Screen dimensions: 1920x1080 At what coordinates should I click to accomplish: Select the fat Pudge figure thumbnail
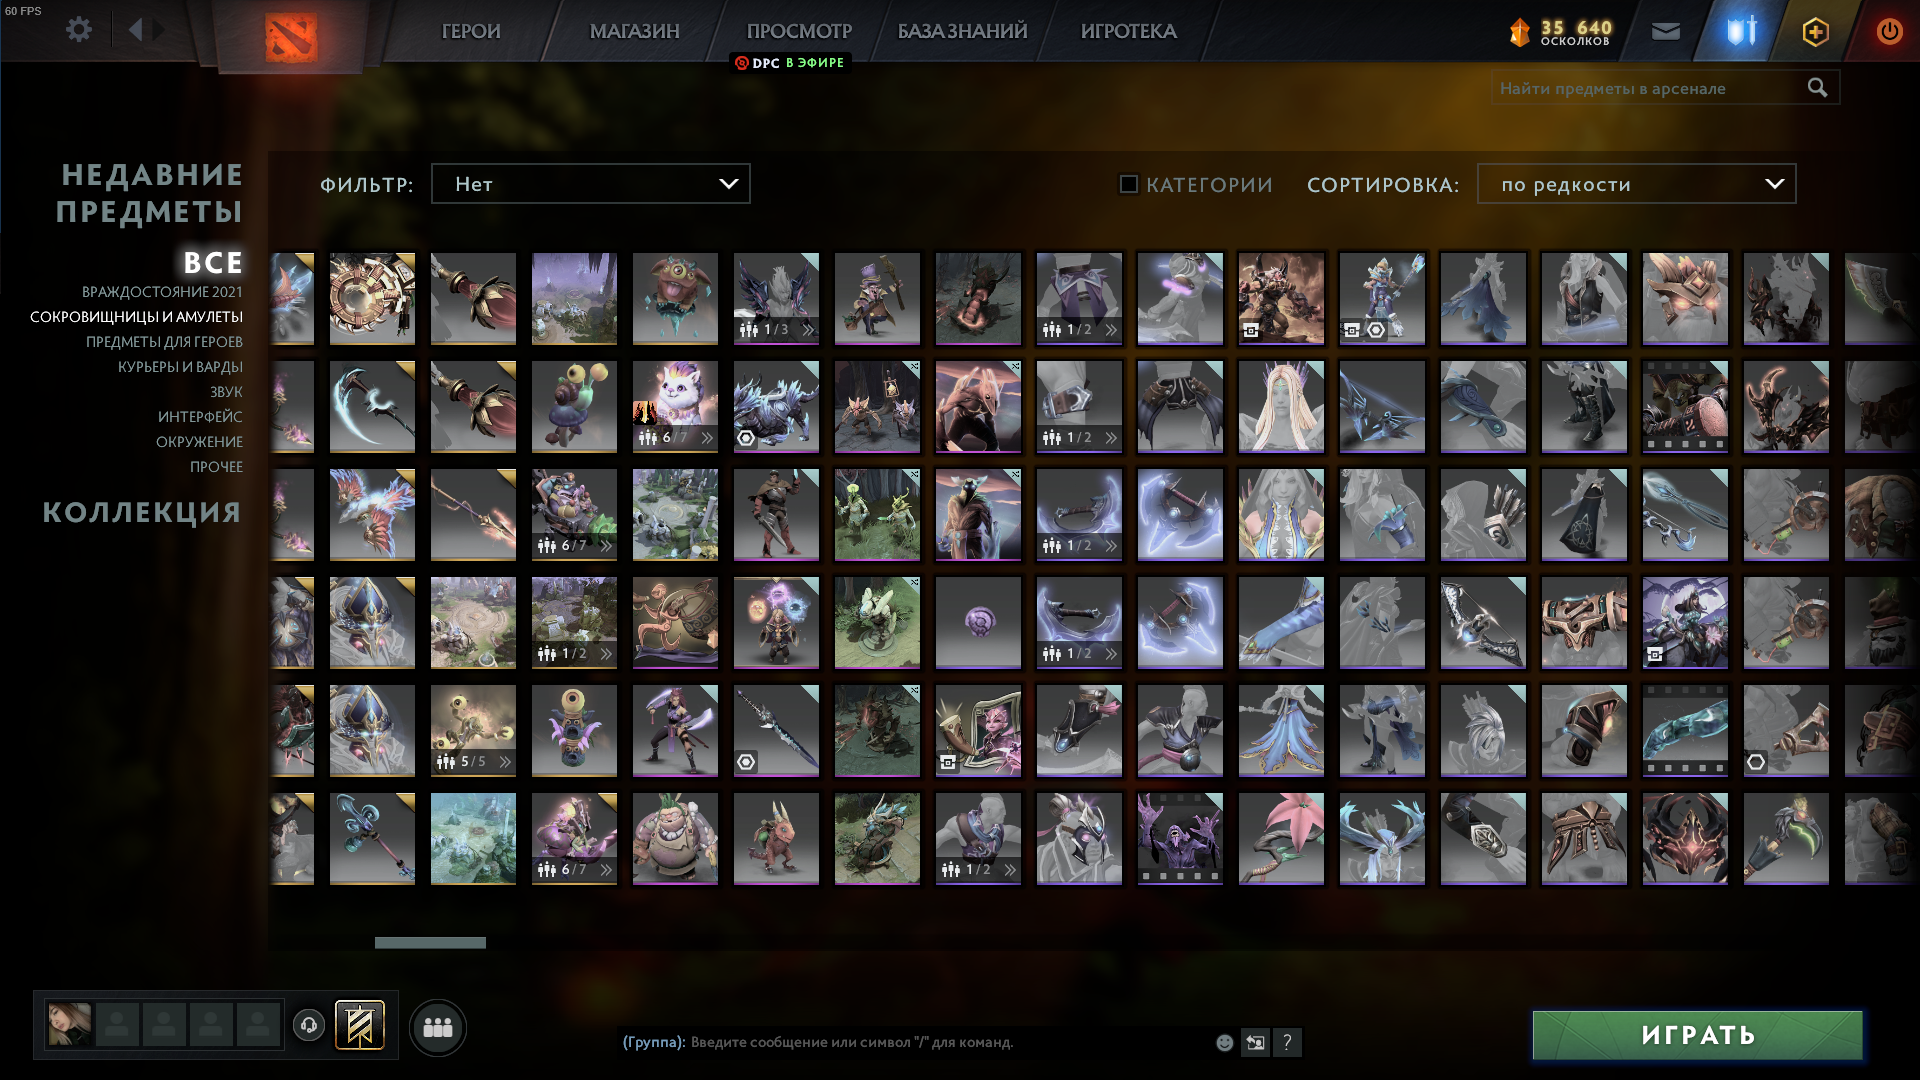675,839
